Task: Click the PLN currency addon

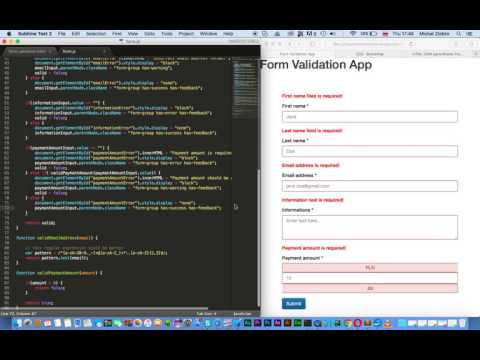Action: coord(370,268)
